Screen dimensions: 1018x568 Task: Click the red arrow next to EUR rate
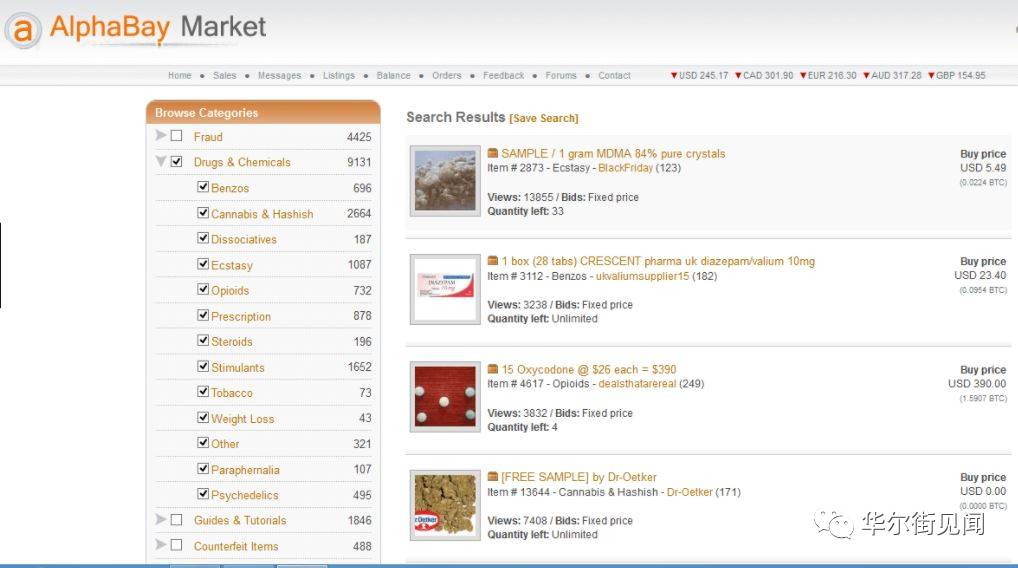803,75
